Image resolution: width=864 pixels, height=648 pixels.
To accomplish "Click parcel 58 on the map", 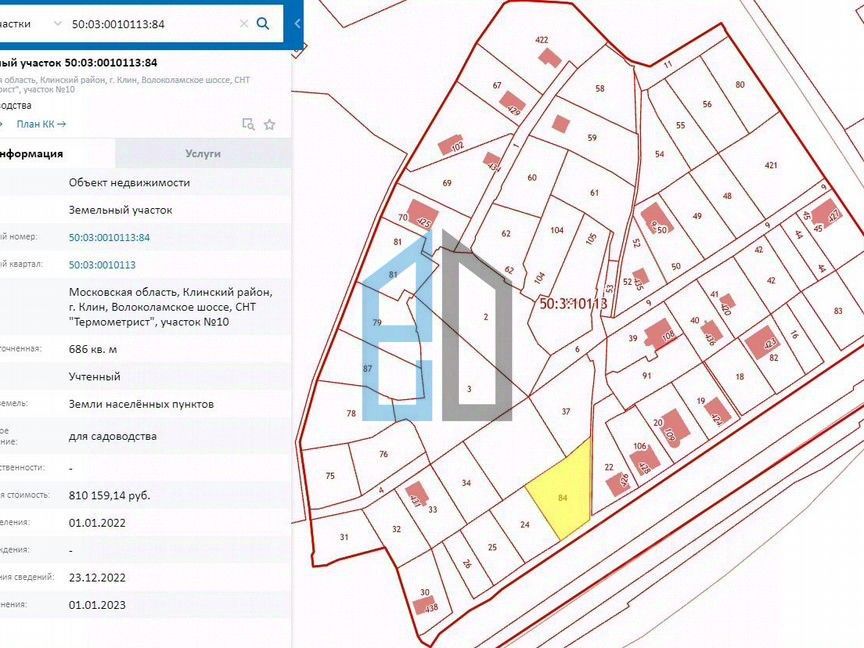I will tap(600, 88).
